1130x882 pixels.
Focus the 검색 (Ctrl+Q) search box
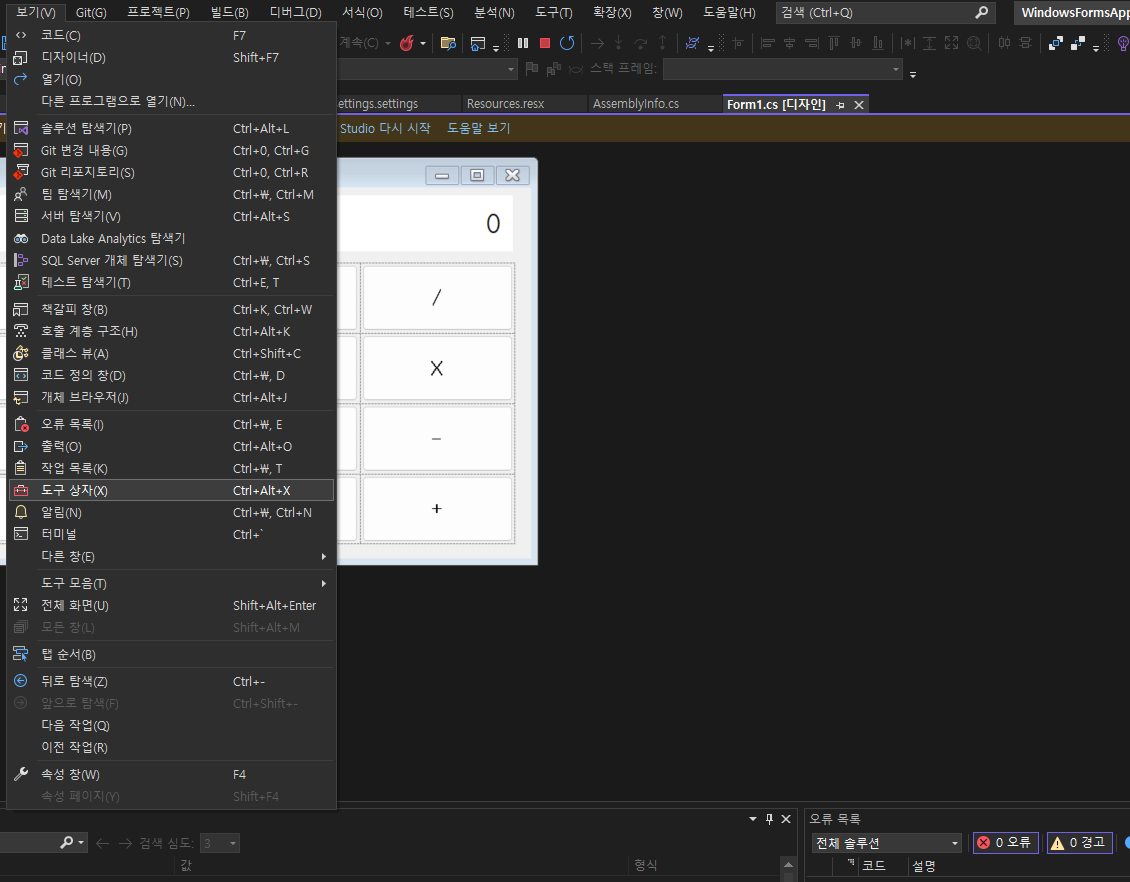885,12
